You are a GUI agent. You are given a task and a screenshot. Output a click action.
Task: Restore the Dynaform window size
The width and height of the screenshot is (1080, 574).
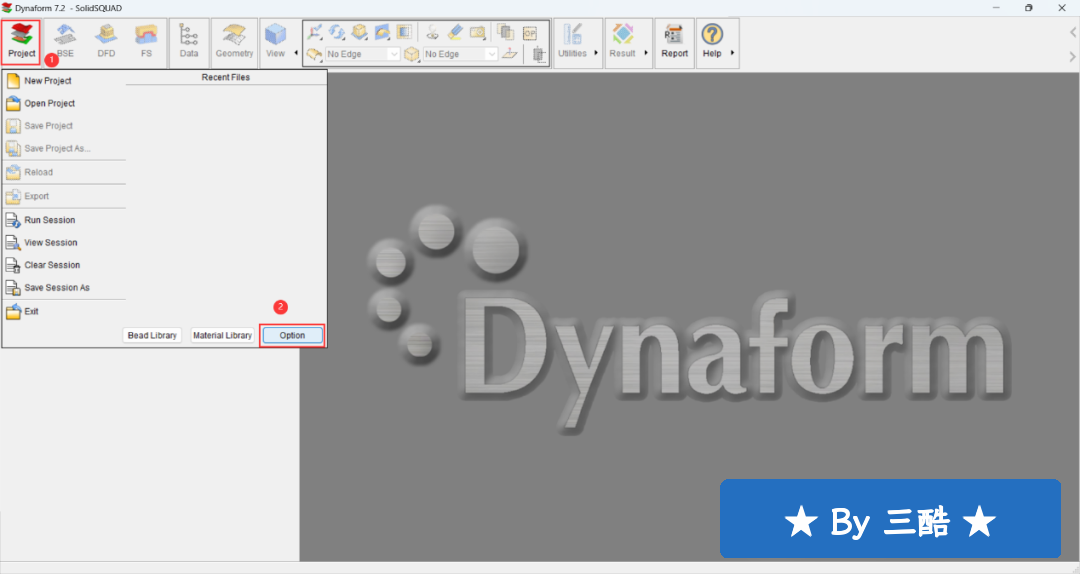click(1028, 8)
